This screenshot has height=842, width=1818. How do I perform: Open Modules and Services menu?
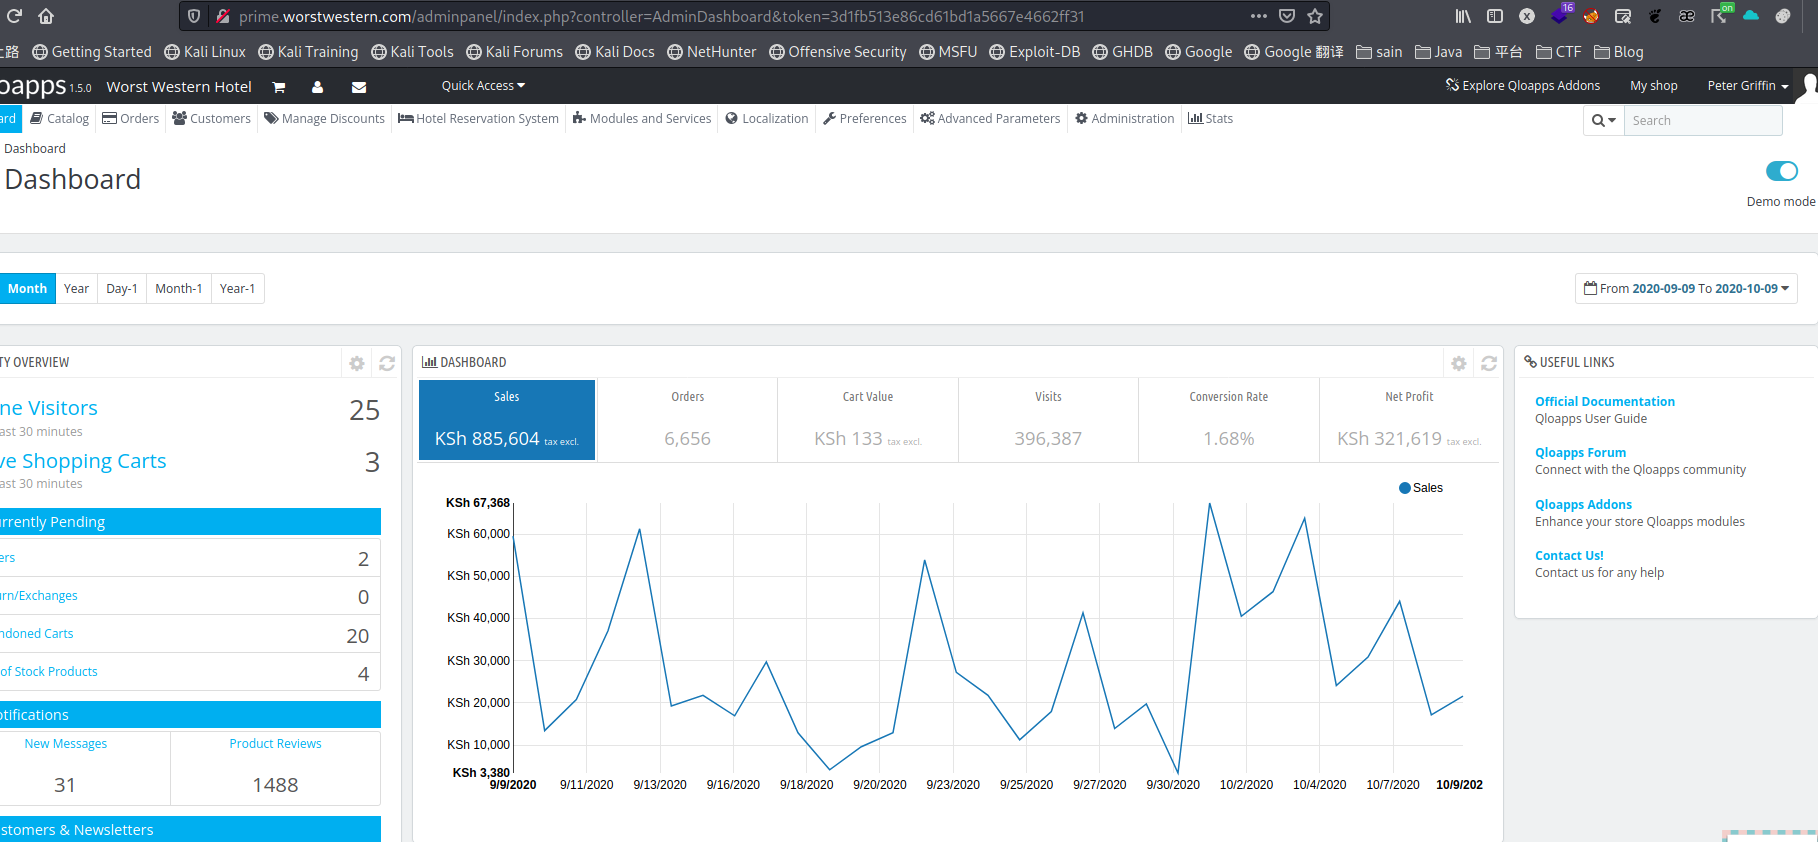[x=642, y=118]
